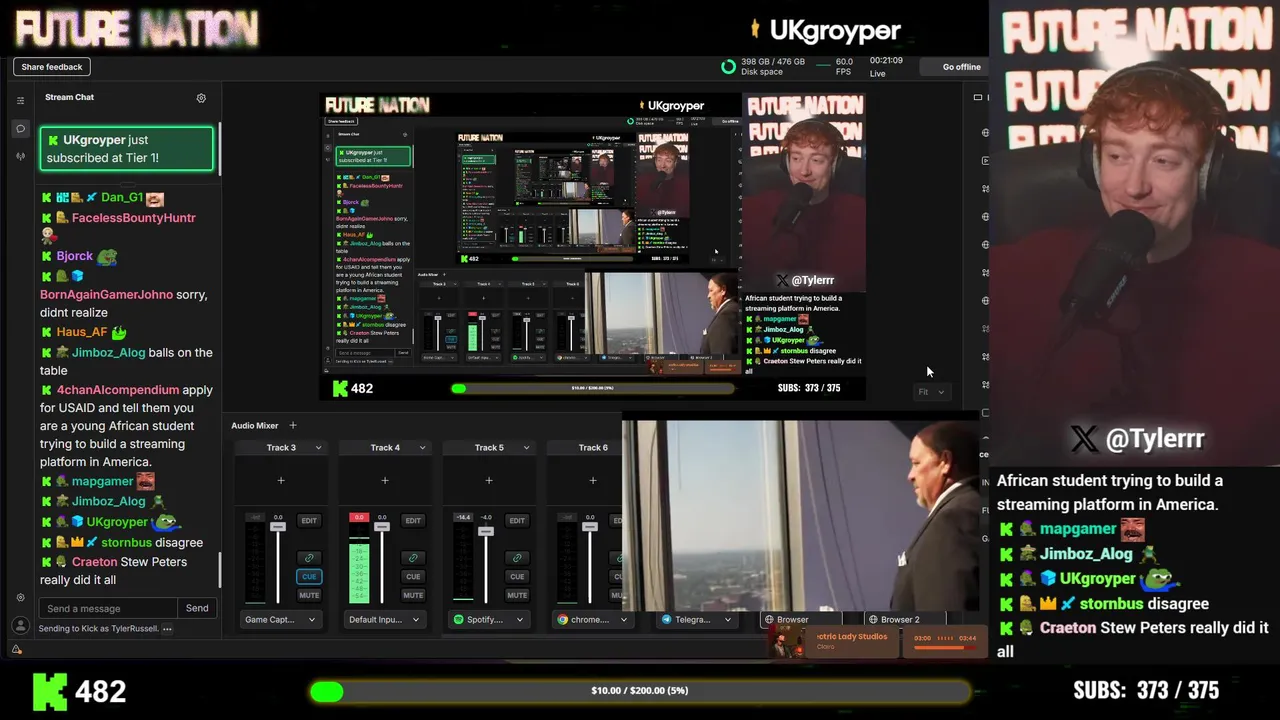This screenshot has height=720, width=1280.
Task: Click the pinned UKgroyper subscribed Tier 1 message
Action: pyautogui.click(x=127, y=148)
